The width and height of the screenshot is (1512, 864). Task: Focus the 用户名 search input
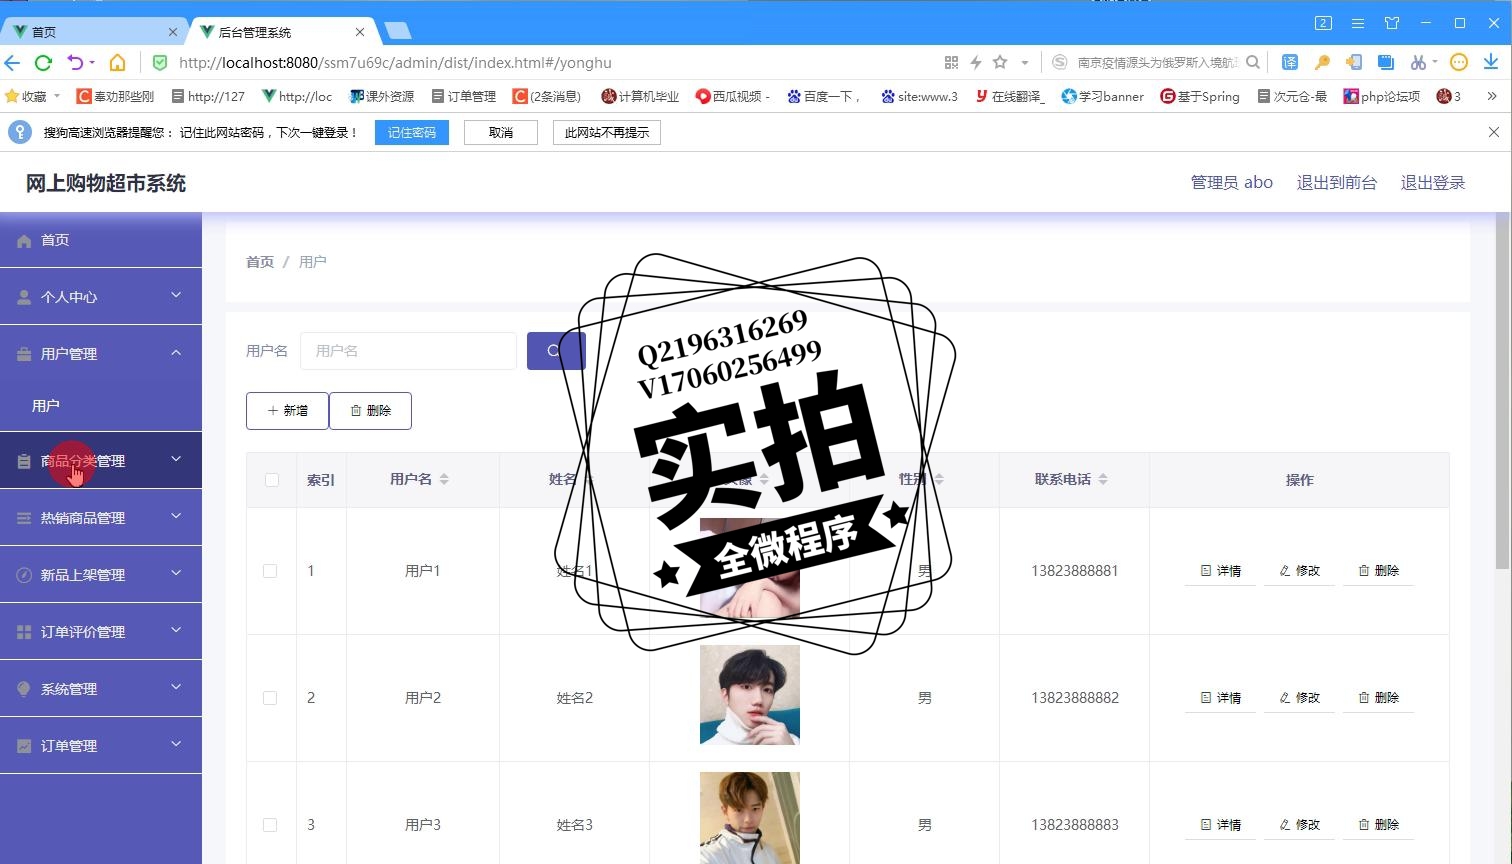click(x=408, y=351)
